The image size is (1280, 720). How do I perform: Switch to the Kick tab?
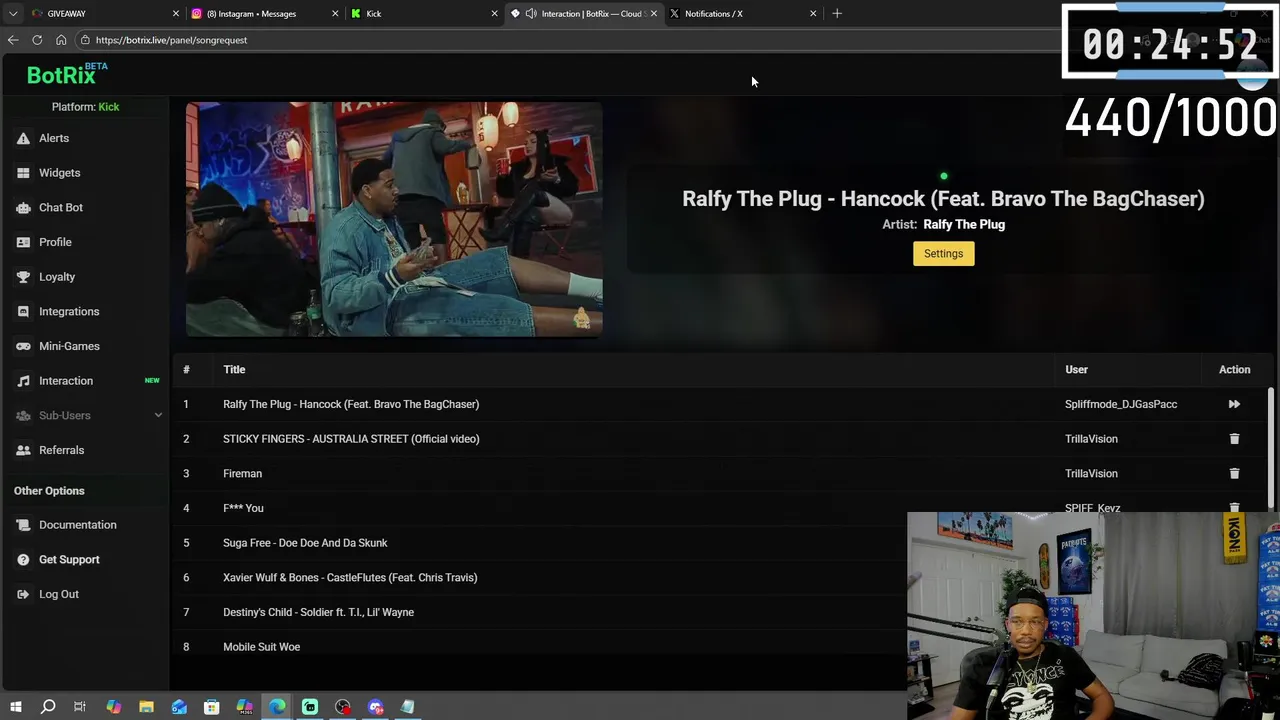(x=422, y=13)
